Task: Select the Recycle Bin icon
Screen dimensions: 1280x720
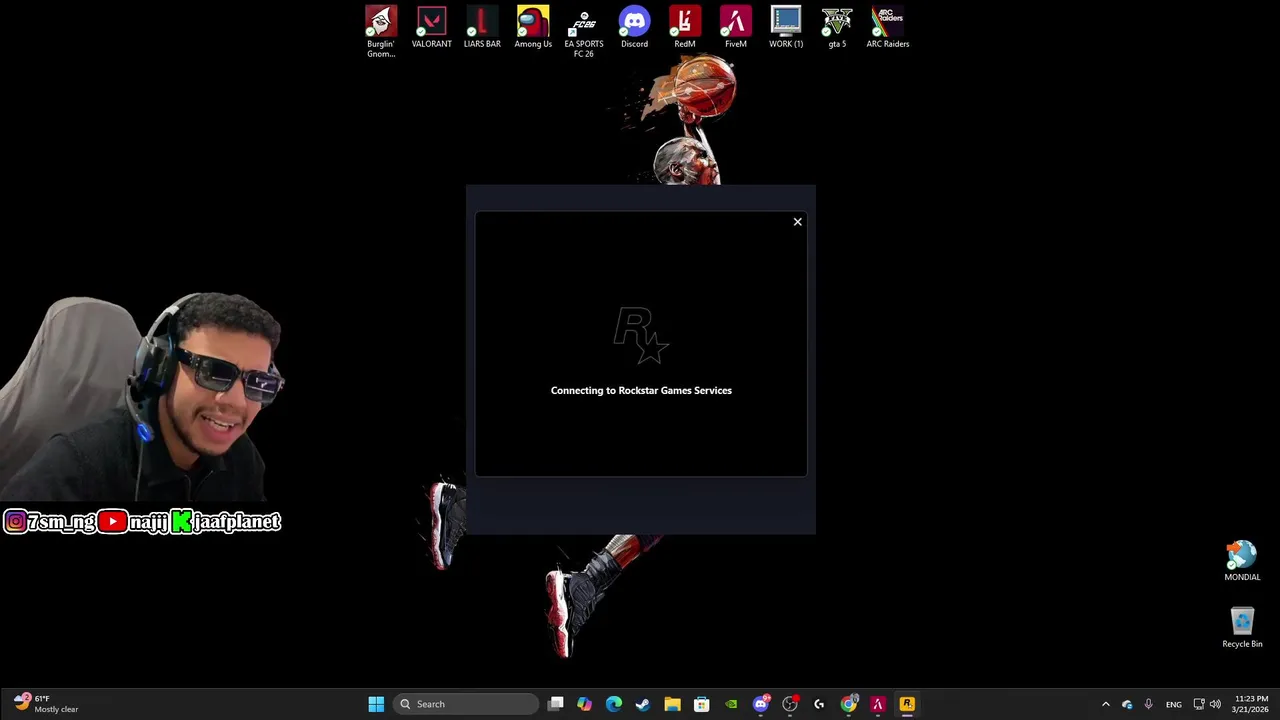Action: click(1242, 628)
